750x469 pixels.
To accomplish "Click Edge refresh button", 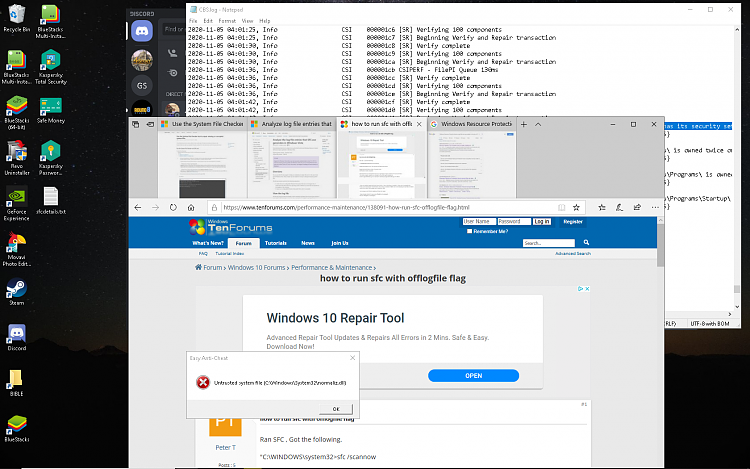I will 173,207.
